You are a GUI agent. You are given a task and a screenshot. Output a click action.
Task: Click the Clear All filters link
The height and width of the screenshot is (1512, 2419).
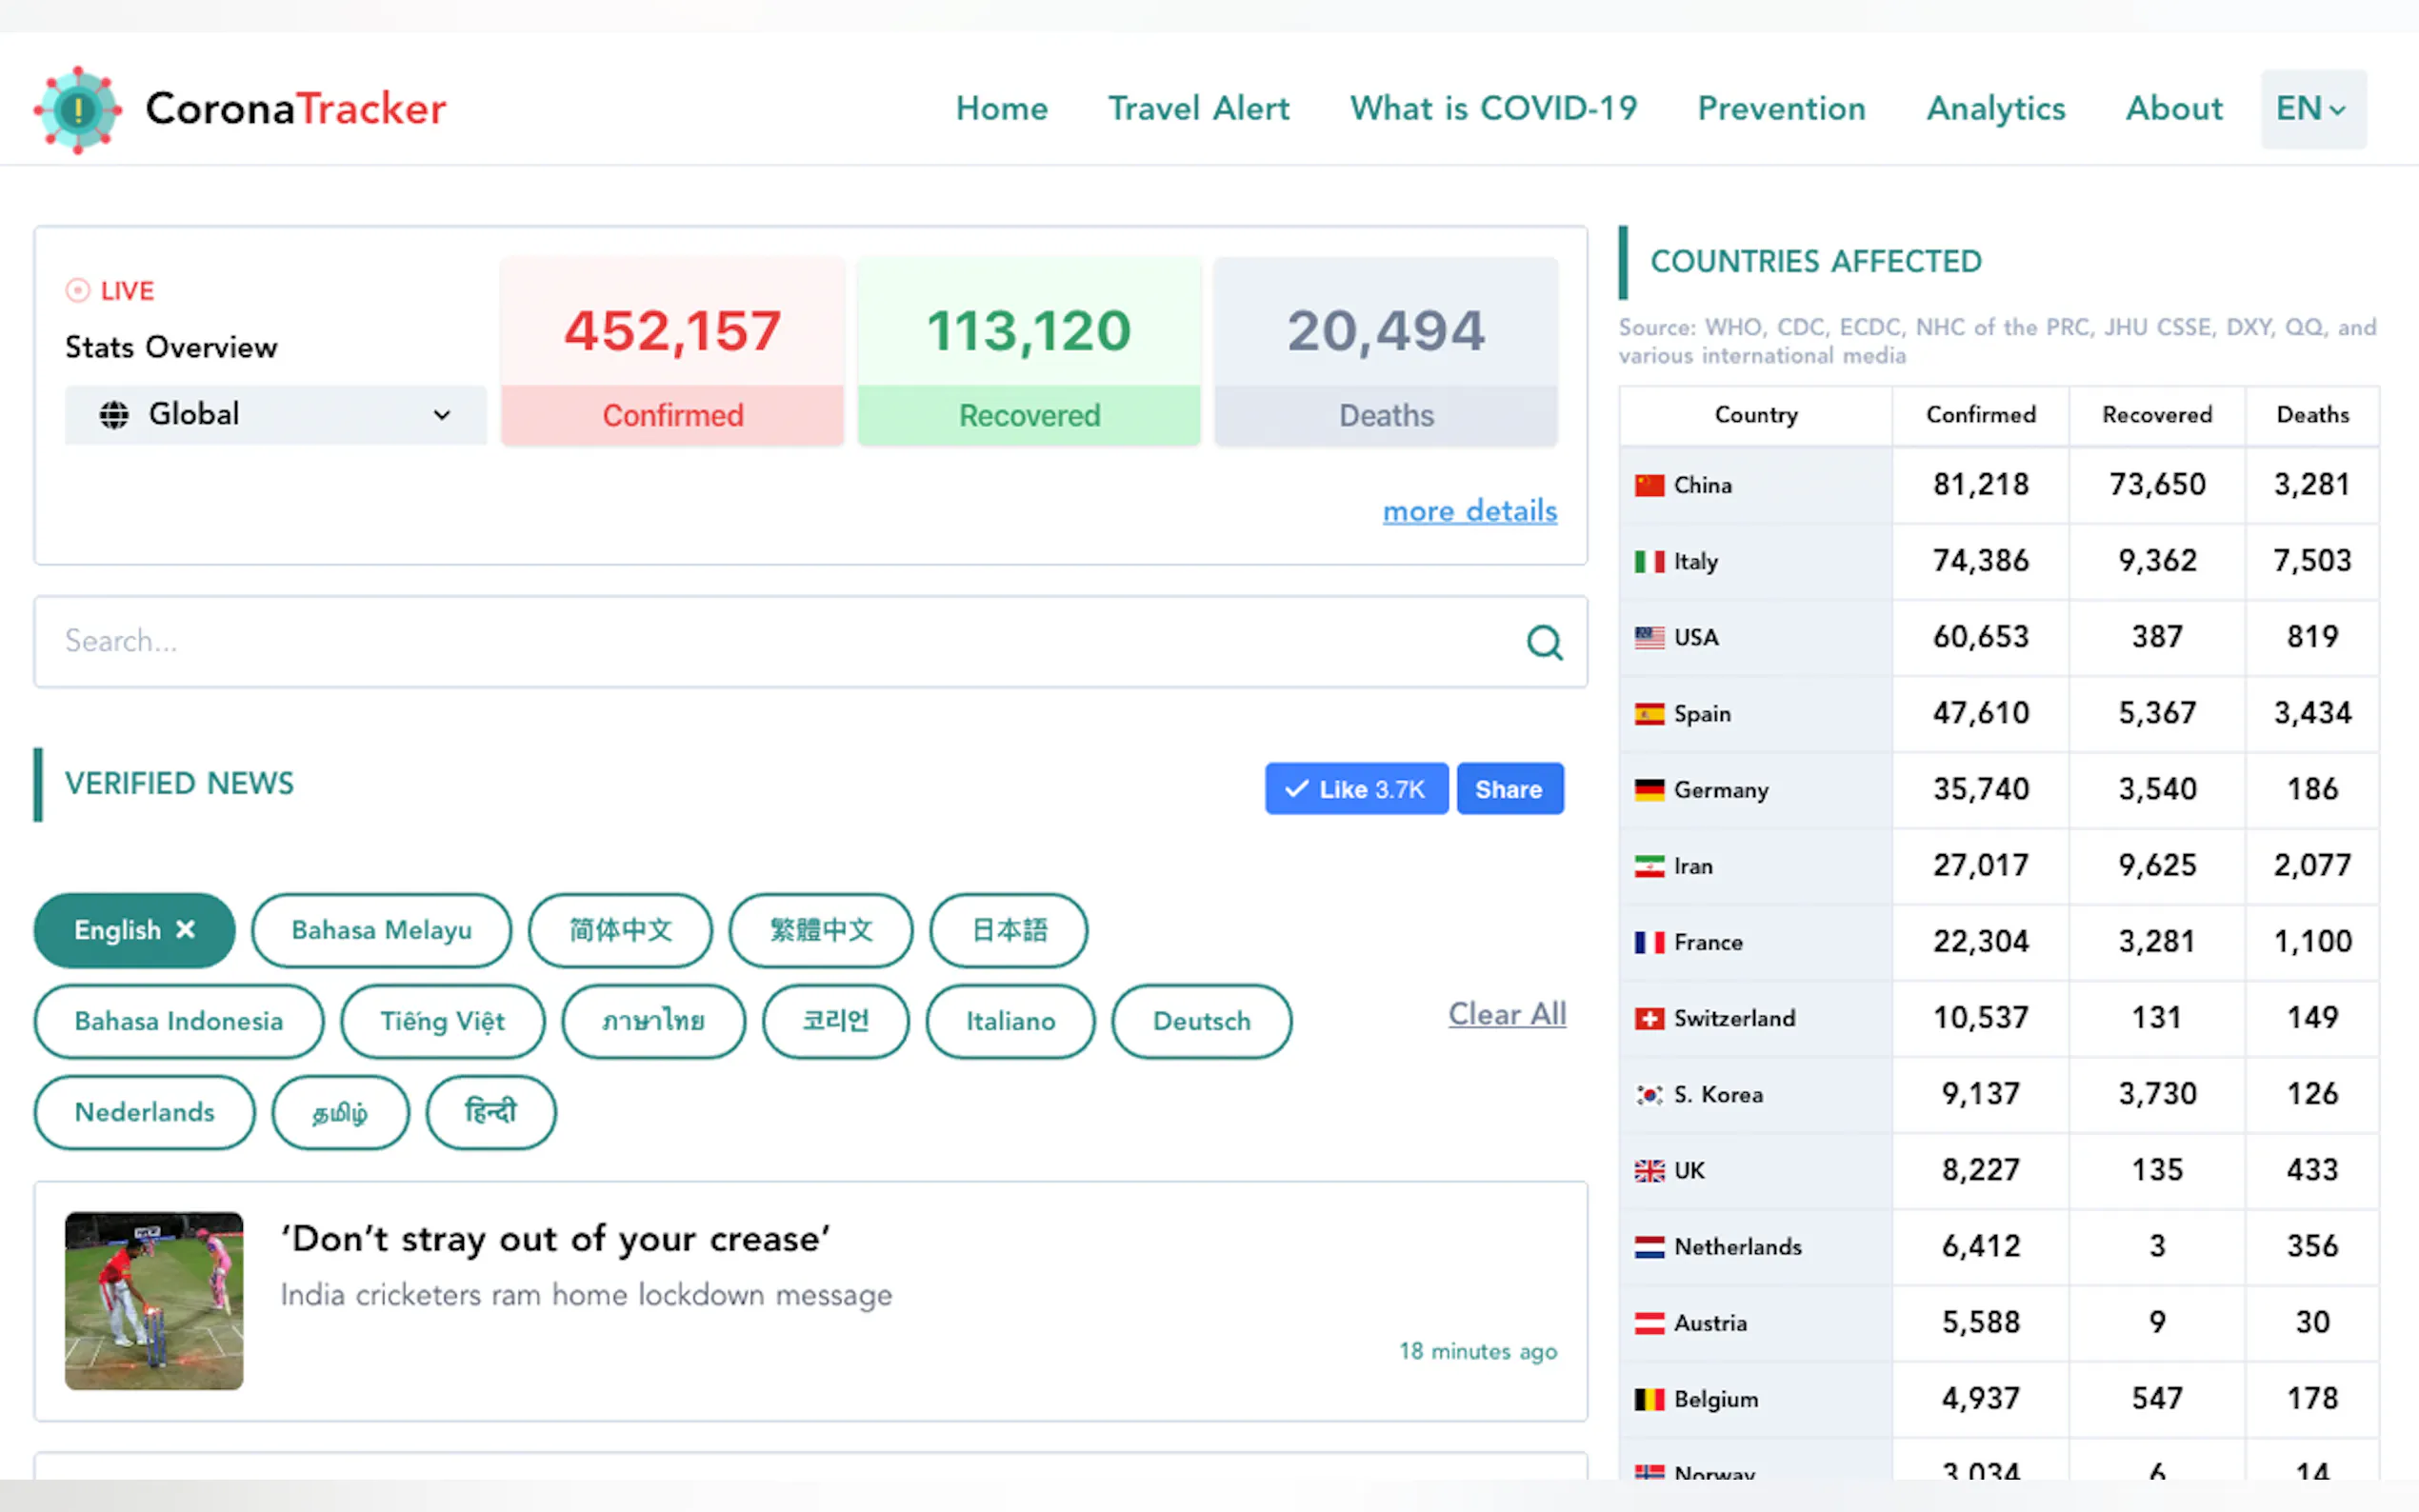click(x=1507, y=1014)
